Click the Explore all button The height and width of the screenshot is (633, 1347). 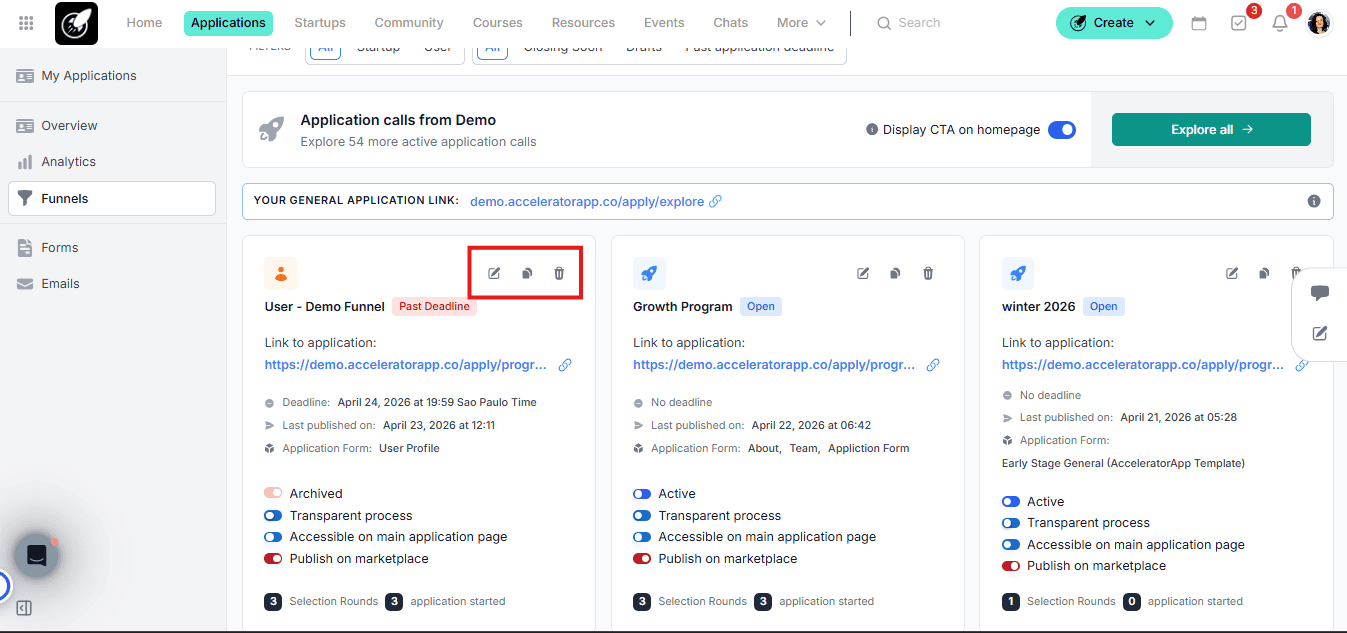coord(1211,130)
